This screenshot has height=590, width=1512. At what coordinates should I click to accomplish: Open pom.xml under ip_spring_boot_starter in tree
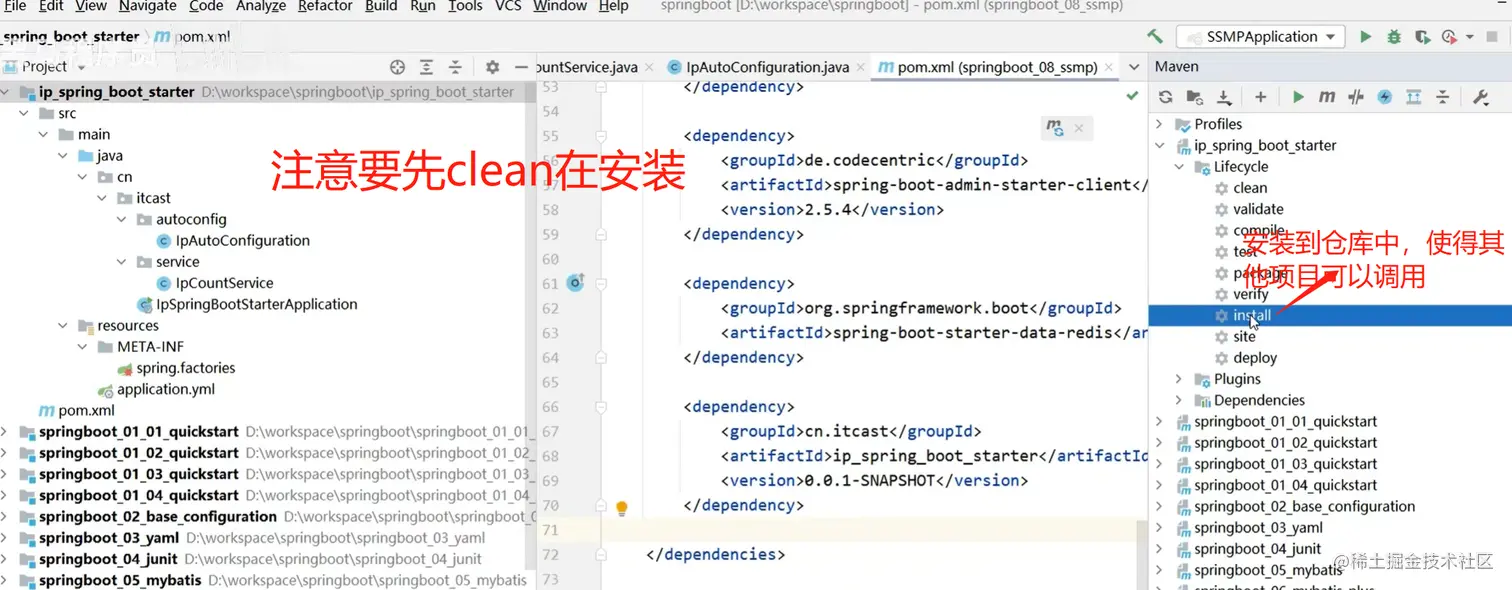tap(86, 410)
